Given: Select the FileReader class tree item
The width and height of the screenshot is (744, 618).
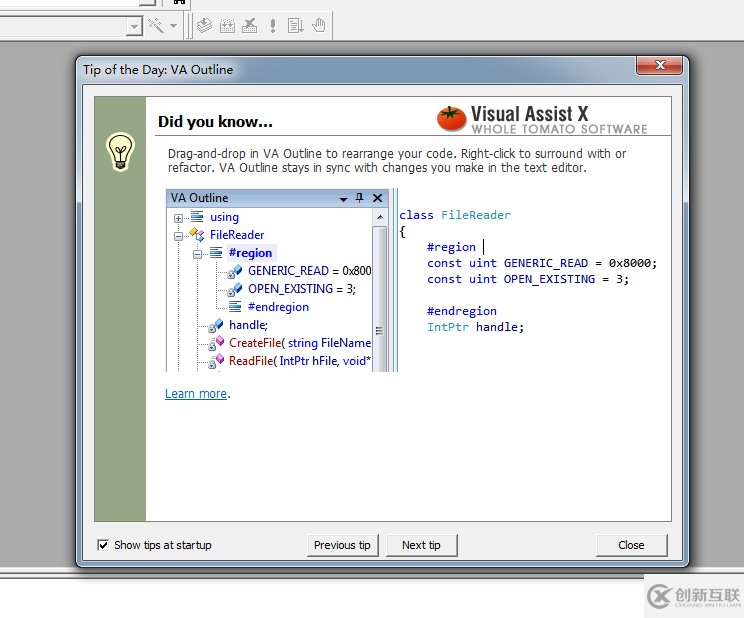Looking at the screenshot, I should [237, 235].
